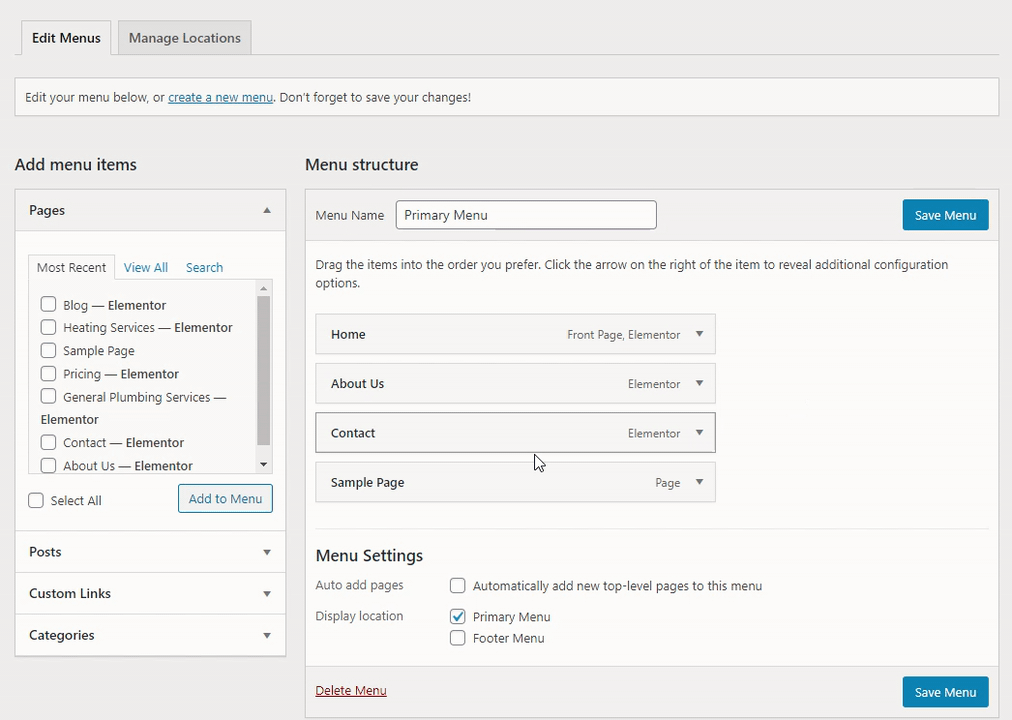Expand Home menu item options arrow
This screenshot has height=720, width=1012.
(699, 334)
